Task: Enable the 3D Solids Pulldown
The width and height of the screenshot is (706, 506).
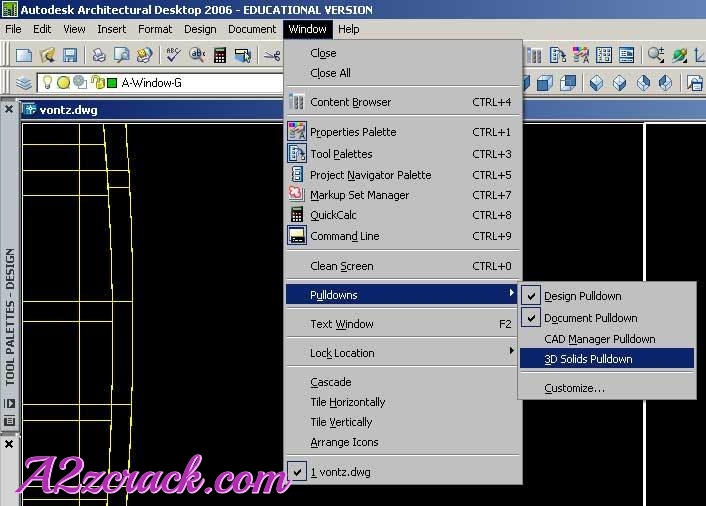Action: tap(607, 359)
